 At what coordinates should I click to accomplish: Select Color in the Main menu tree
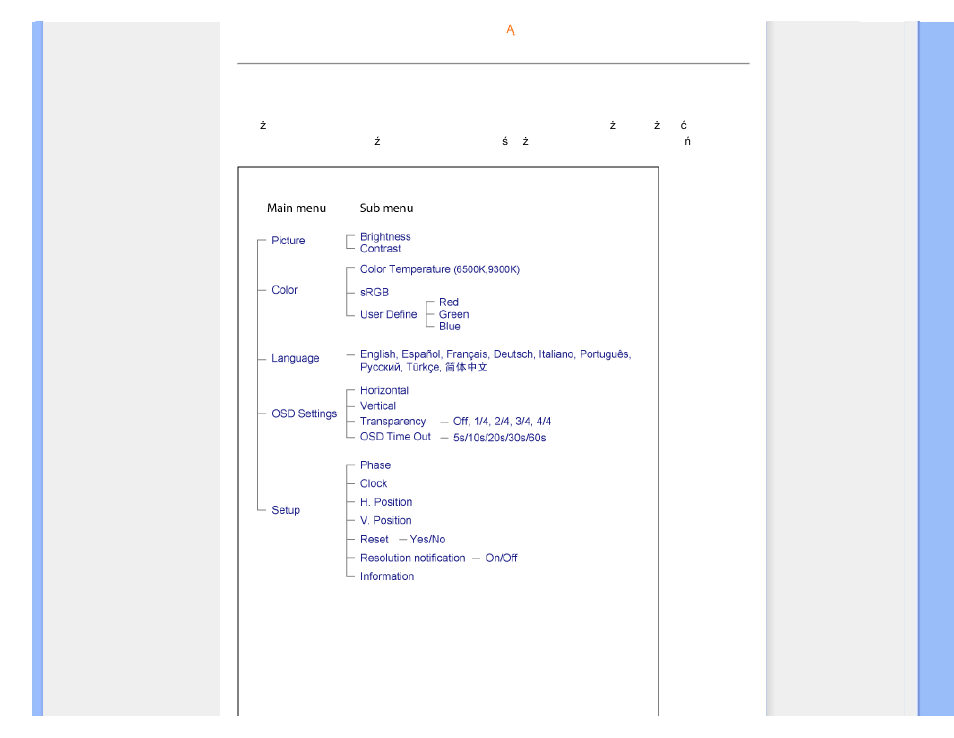click(284, 290)
